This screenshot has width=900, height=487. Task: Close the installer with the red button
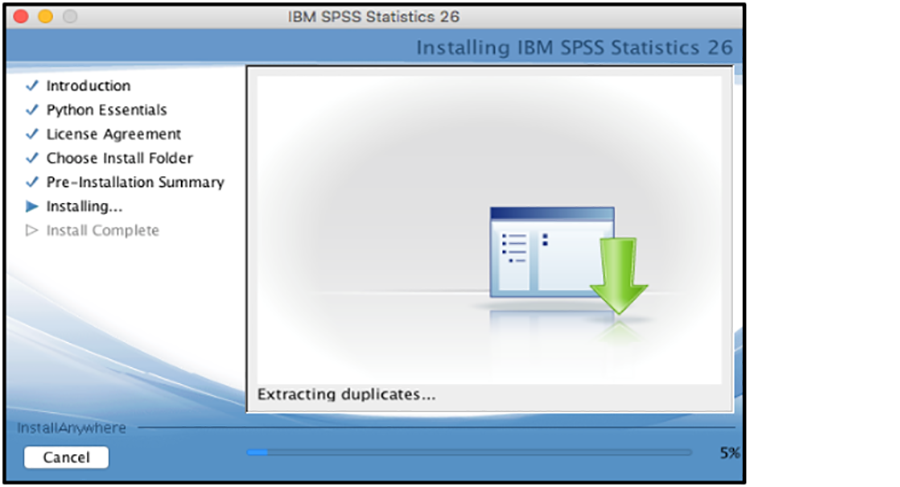point(21,17)
